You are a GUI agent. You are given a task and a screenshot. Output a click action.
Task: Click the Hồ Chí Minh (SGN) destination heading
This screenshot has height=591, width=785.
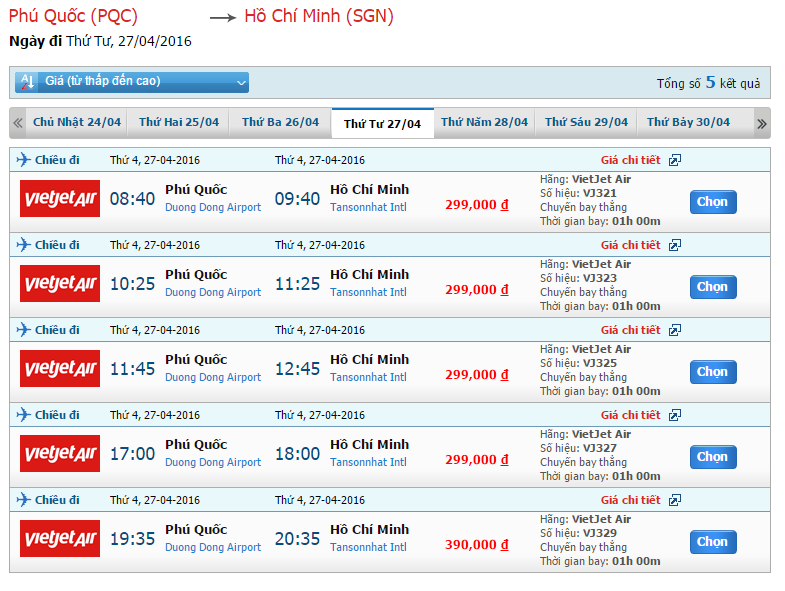(319, 16)
